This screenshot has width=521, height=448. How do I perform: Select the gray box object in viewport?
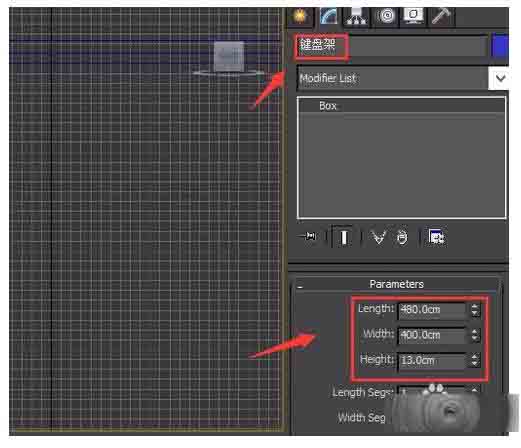point(229,56)
